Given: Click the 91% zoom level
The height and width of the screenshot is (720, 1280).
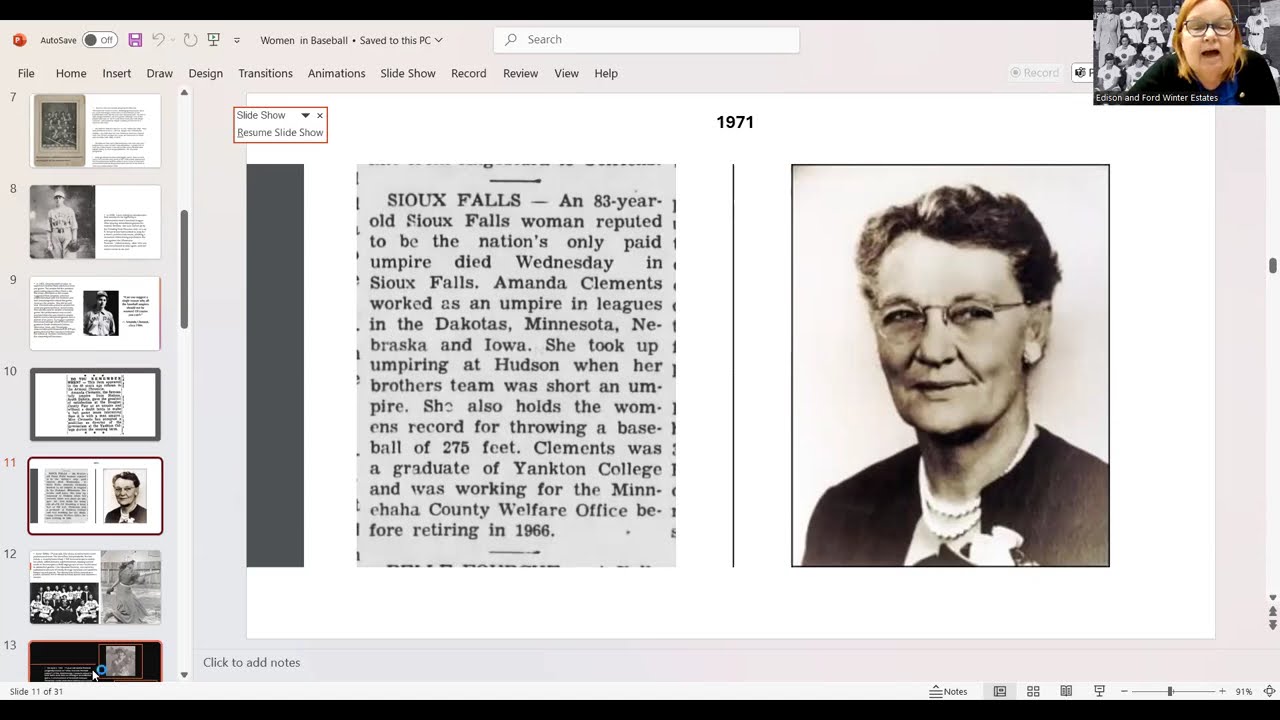Looking at the screenshot, I should (x=1244, y=691).
